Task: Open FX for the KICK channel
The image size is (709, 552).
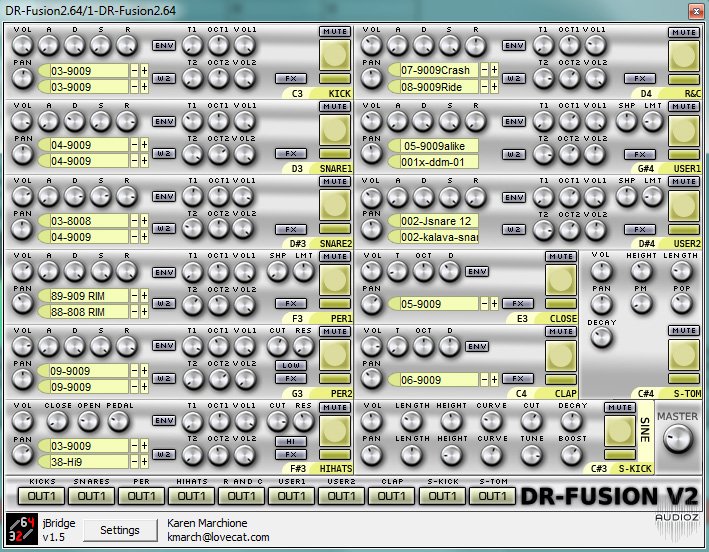Action: pos(291,79)
